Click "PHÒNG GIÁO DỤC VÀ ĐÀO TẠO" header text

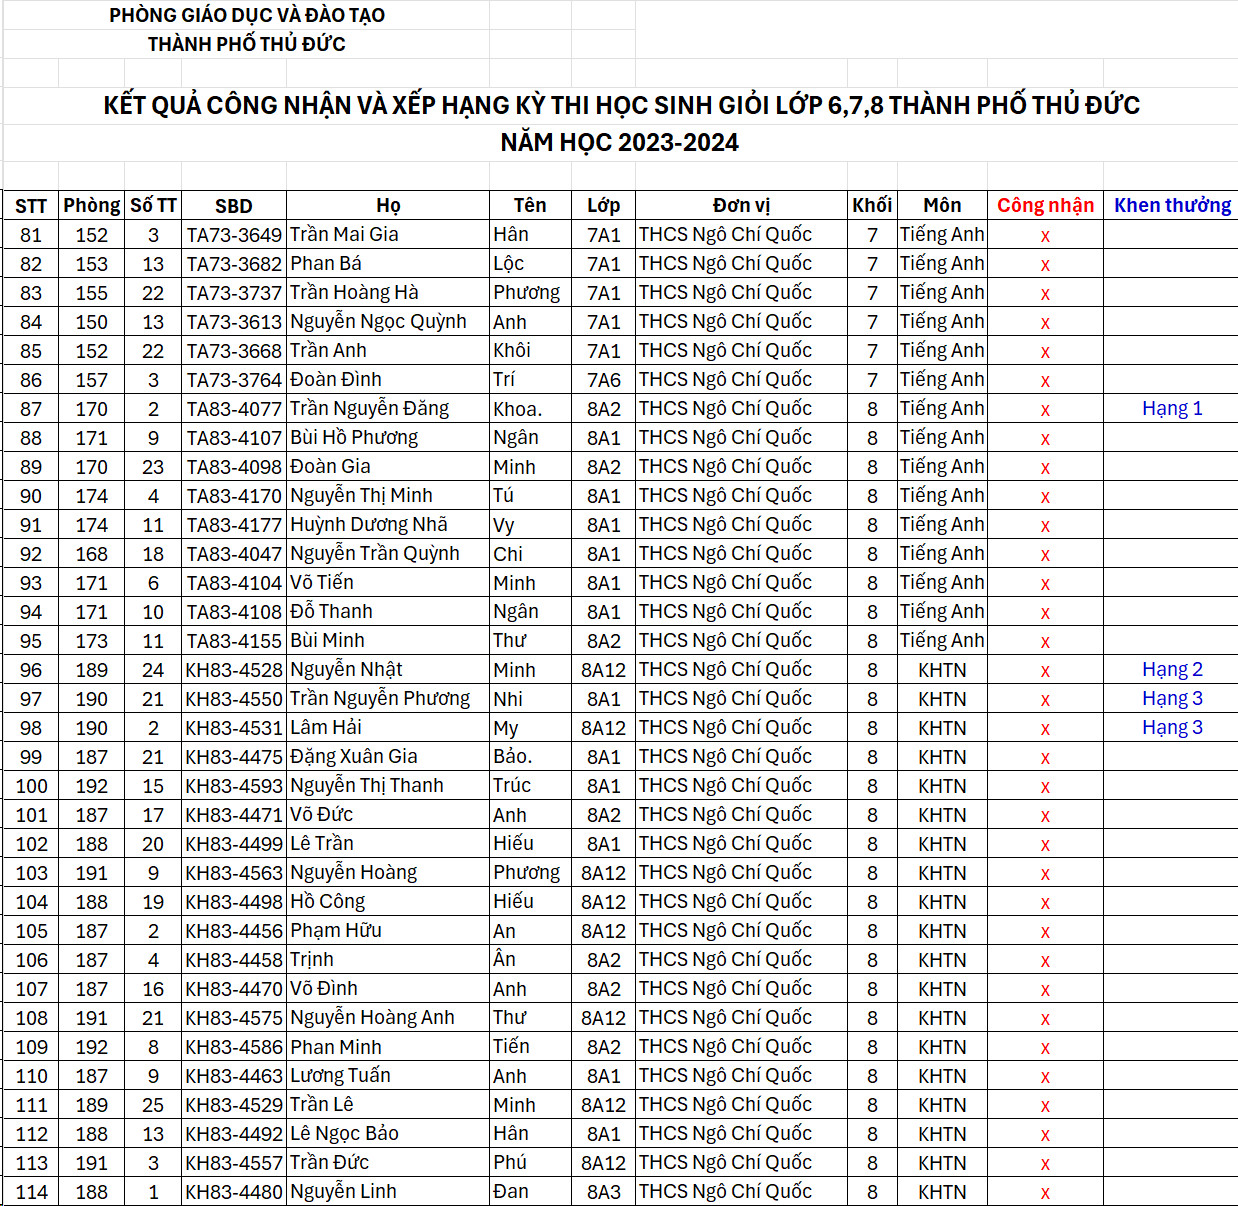pyautogui.click(x=247, y=15)
